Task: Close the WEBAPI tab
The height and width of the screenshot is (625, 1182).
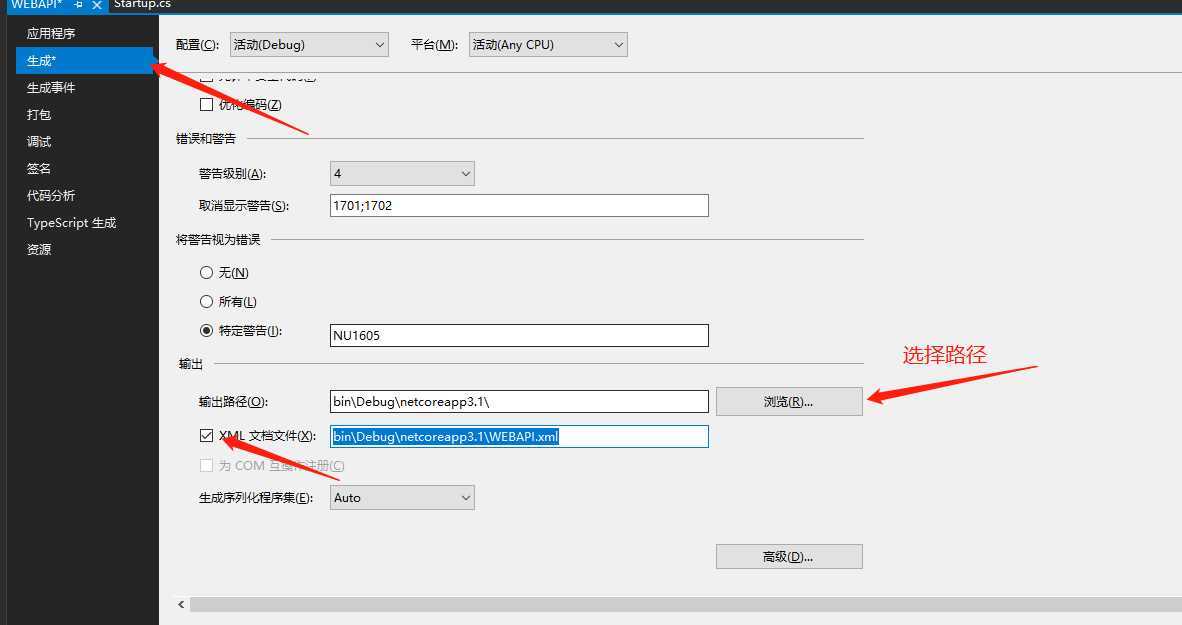Action: (x=96, y=5)
